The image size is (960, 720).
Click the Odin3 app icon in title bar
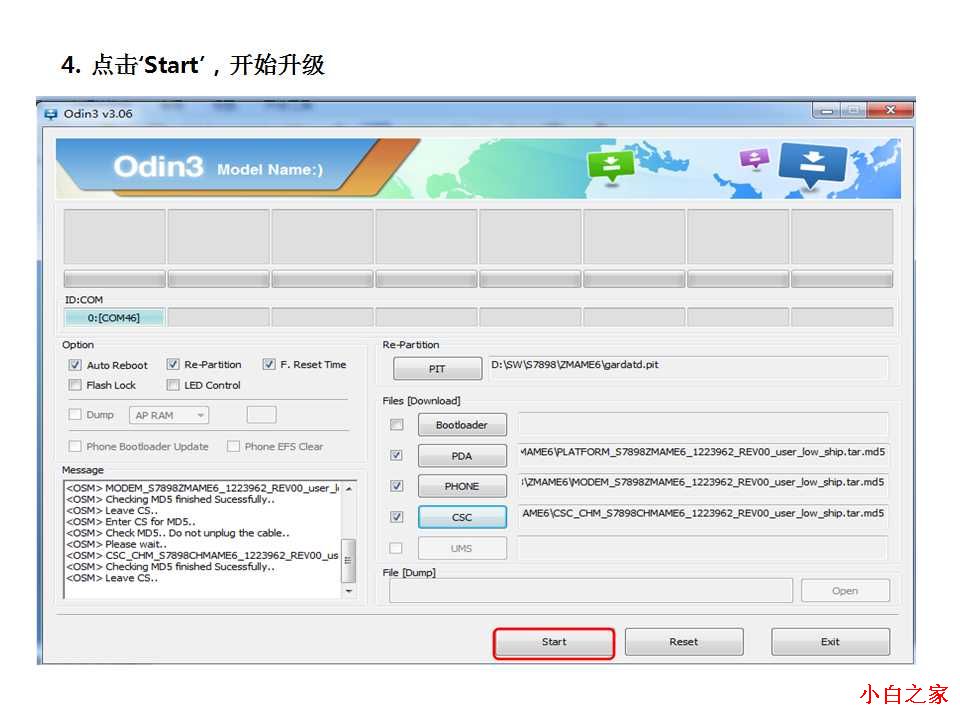point(50,114)
